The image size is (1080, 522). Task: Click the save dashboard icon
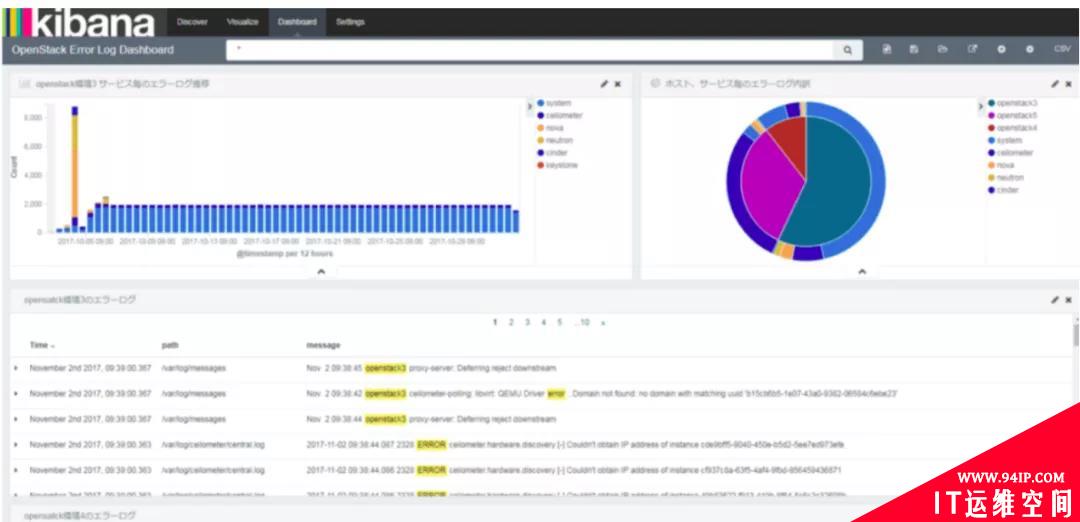tap(914, 50)
